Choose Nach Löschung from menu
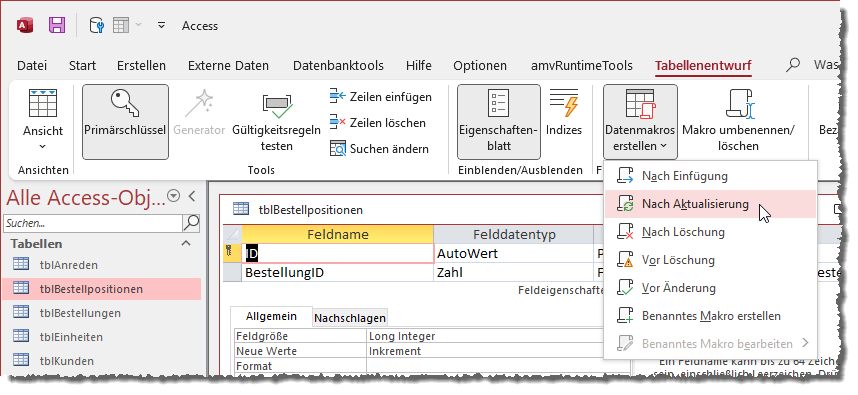858x395 pixels. coord(710,232)
